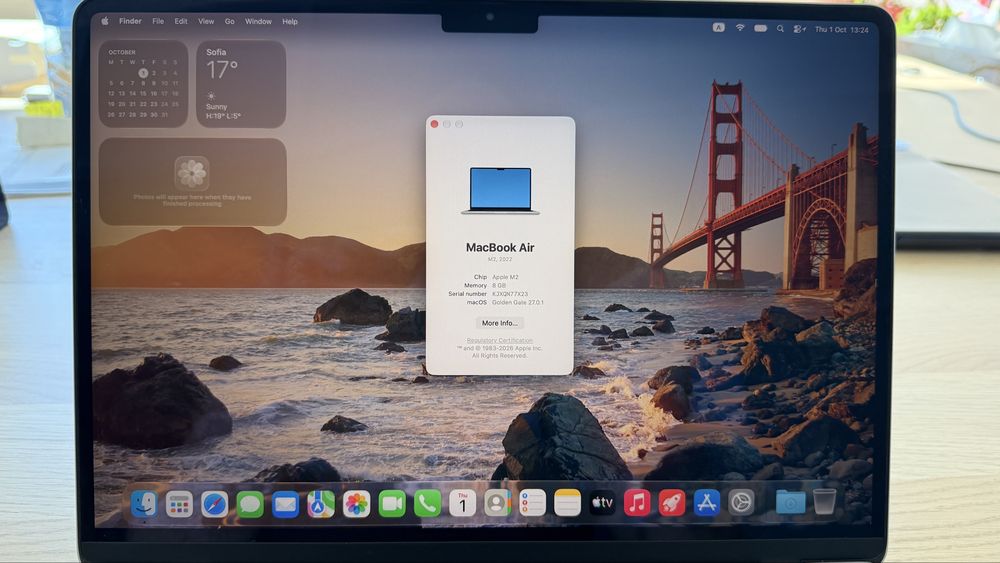Click More Info… button

point(499,323)
